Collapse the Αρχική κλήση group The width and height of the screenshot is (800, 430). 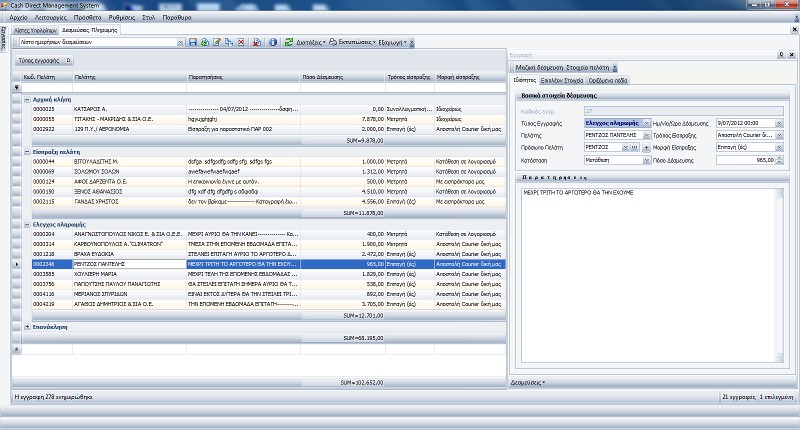tap(28, 100)
